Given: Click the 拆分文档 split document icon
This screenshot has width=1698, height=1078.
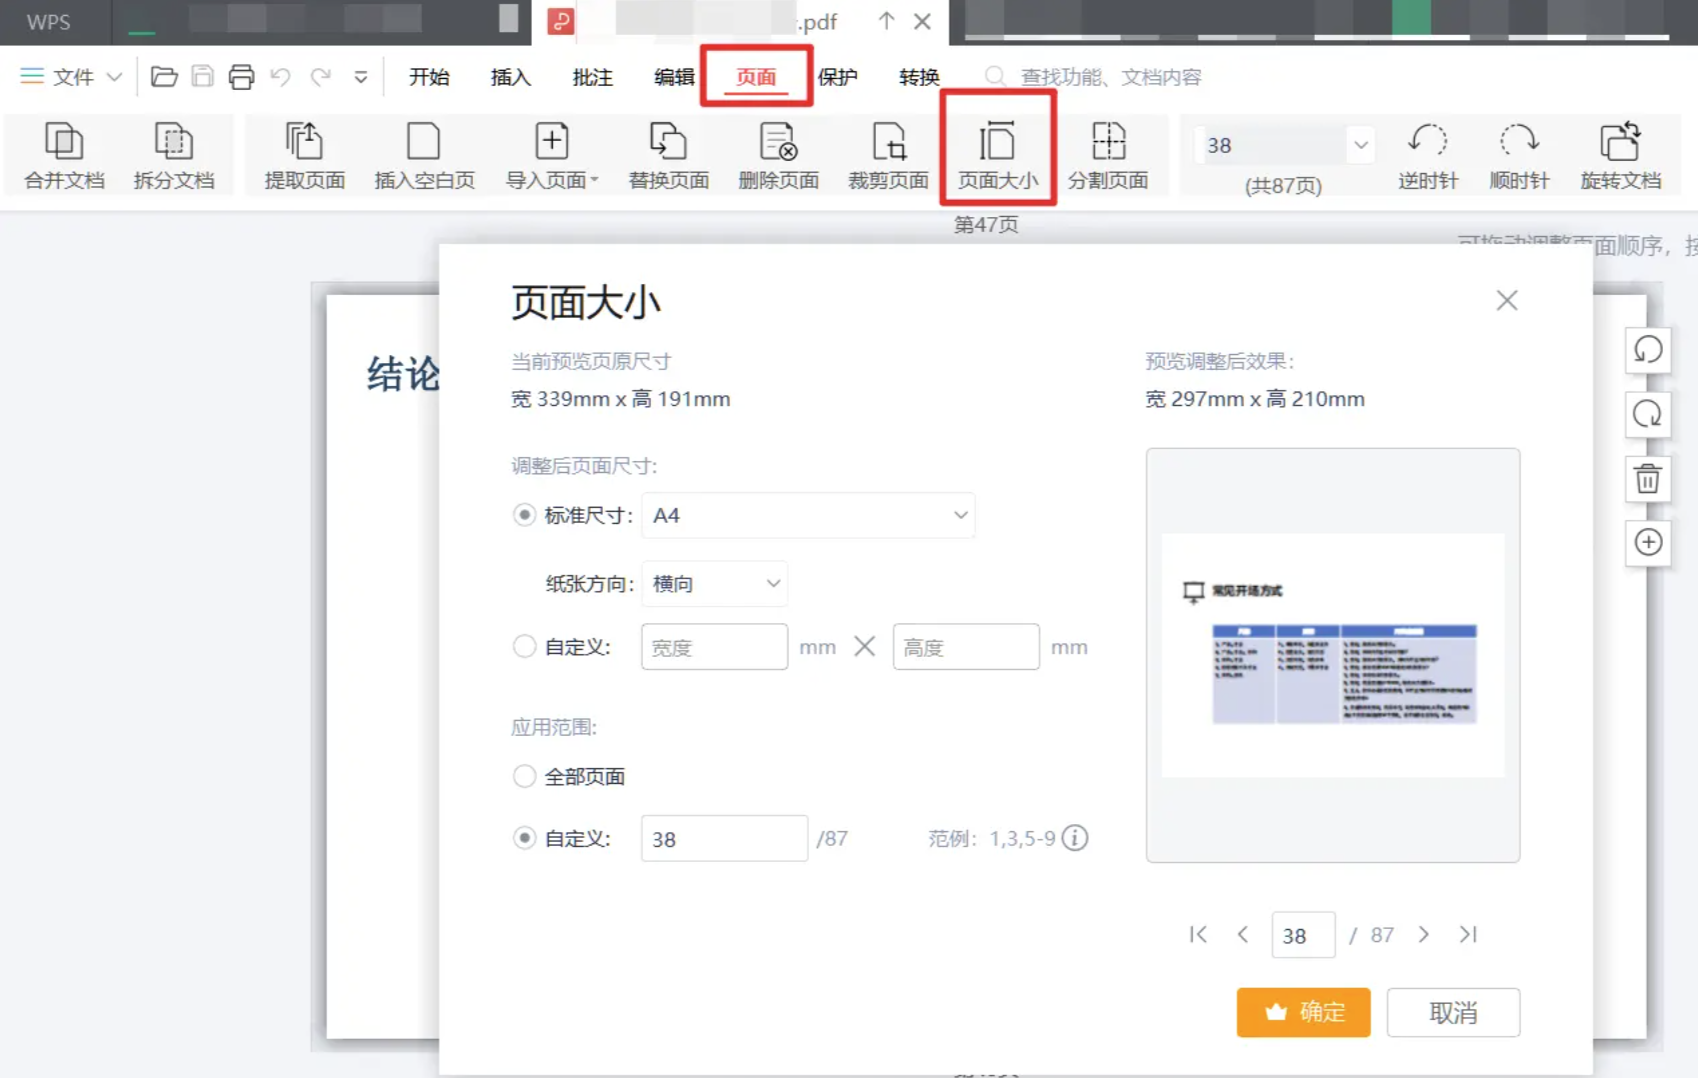Looking at the screenshot, I should (174, 155).
